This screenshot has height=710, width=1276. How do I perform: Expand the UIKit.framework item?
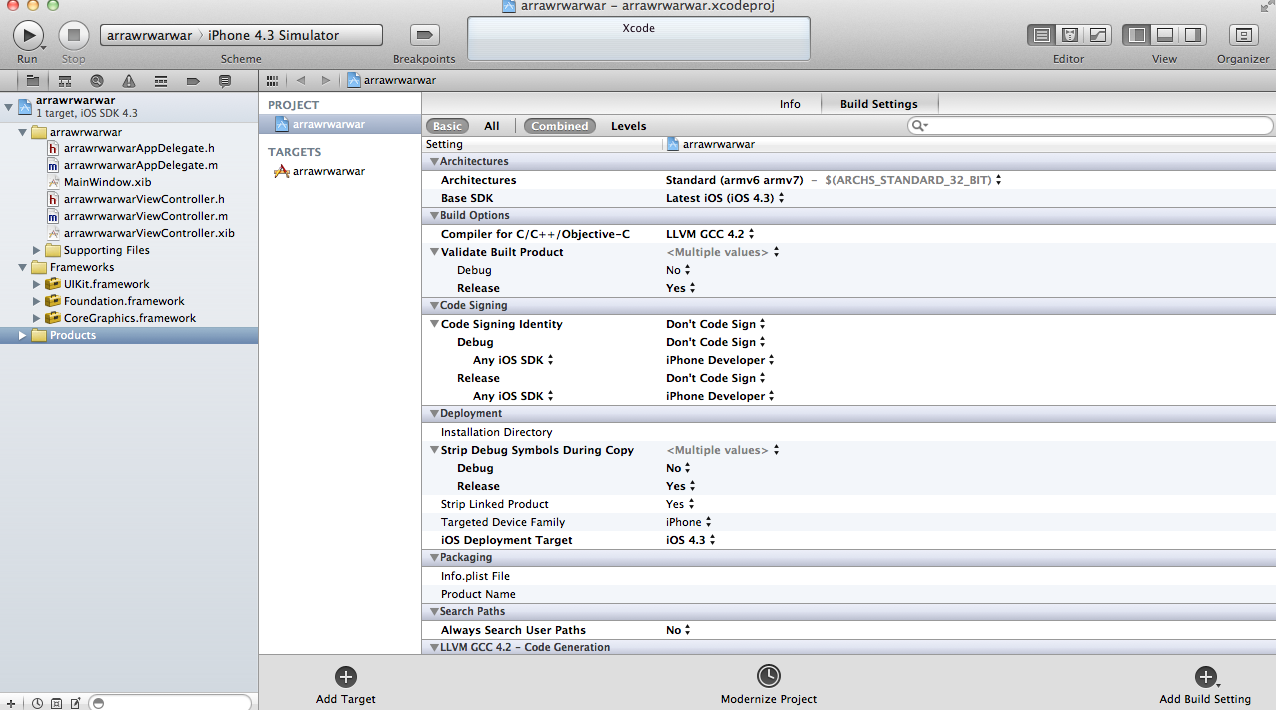[x=37, y=284]
